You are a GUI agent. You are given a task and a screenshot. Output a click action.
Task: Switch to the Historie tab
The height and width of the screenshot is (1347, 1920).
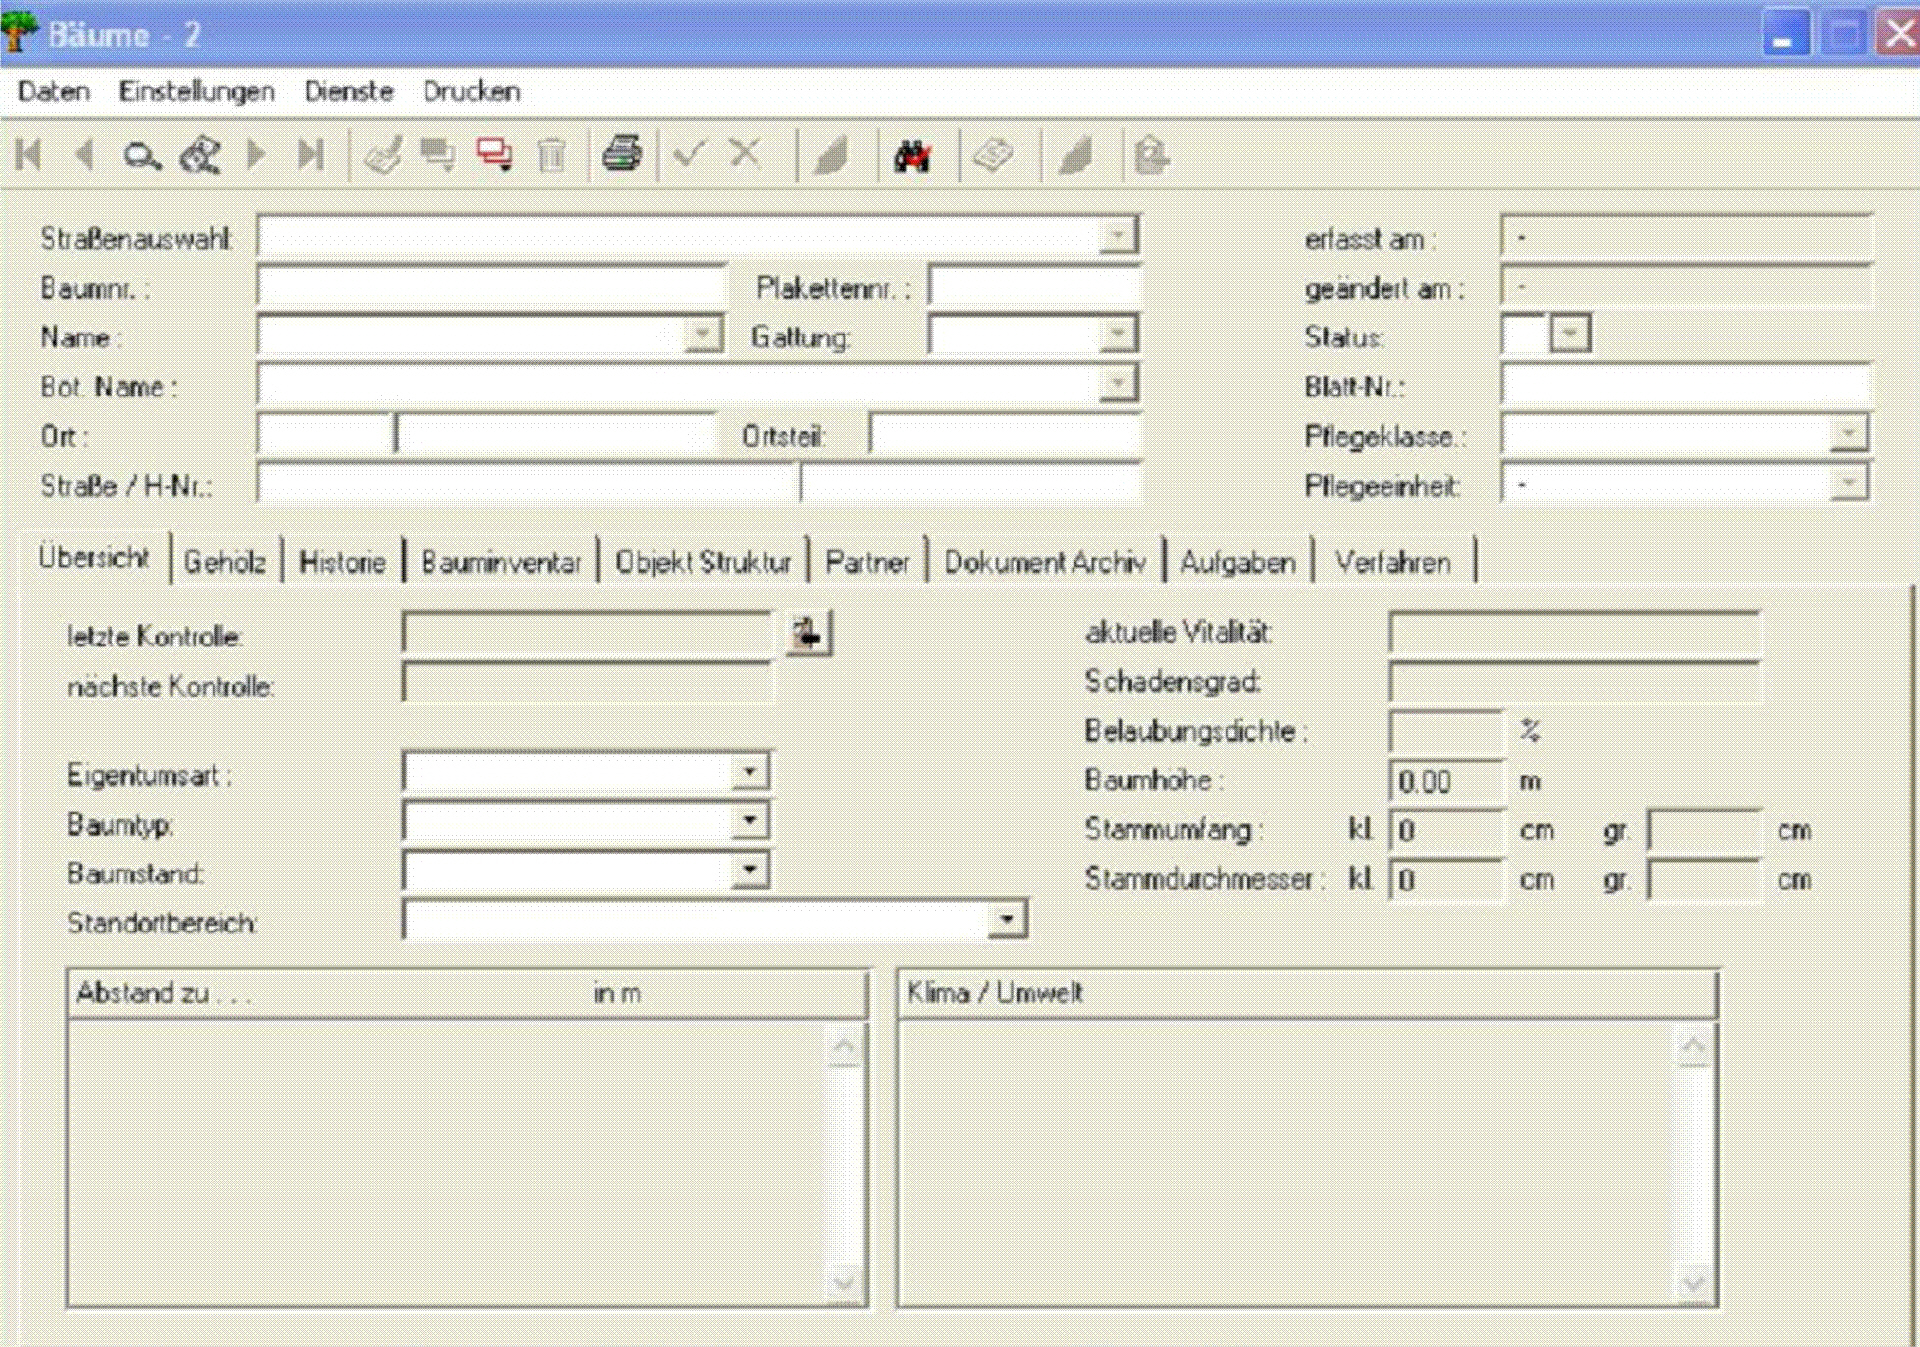point(342,562)
